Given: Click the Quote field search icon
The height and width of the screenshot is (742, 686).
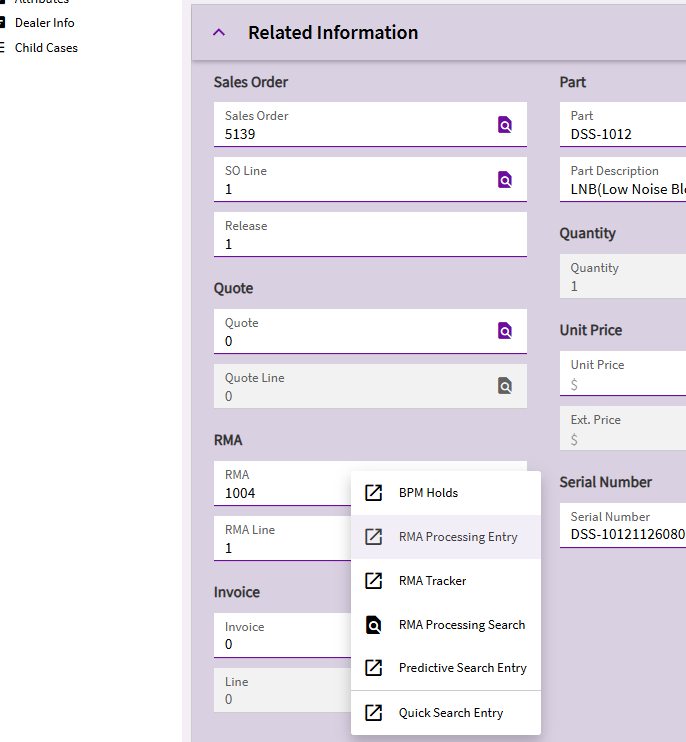Looking at the screenshot, I should [505, 331].
